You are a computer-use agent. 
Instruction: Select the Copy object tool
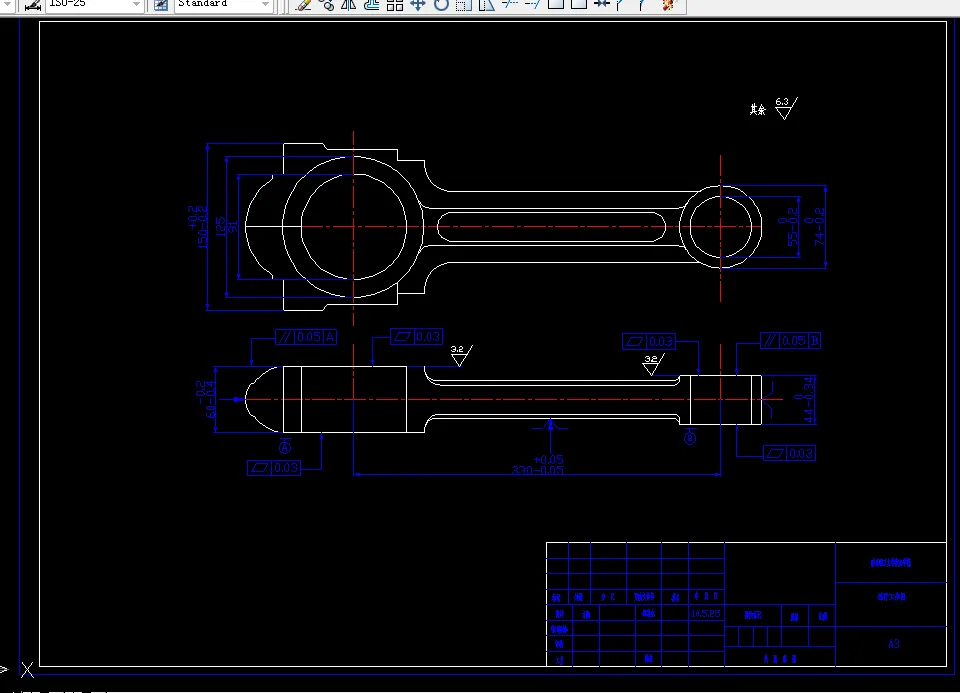tap(326, 5)
